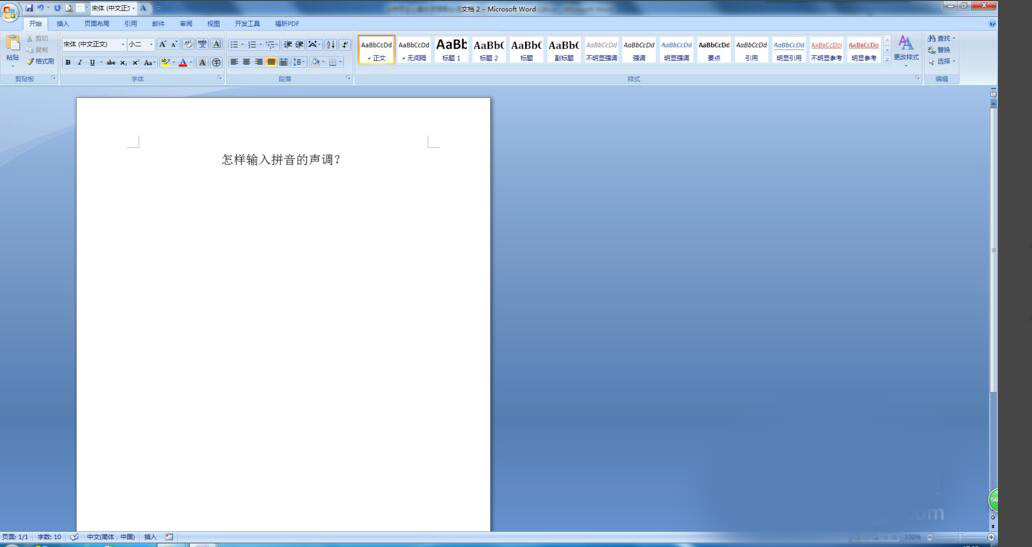Switch to the 插入 ribbon tab
The width and height of the screenshot is (1032, 547).
63,24
